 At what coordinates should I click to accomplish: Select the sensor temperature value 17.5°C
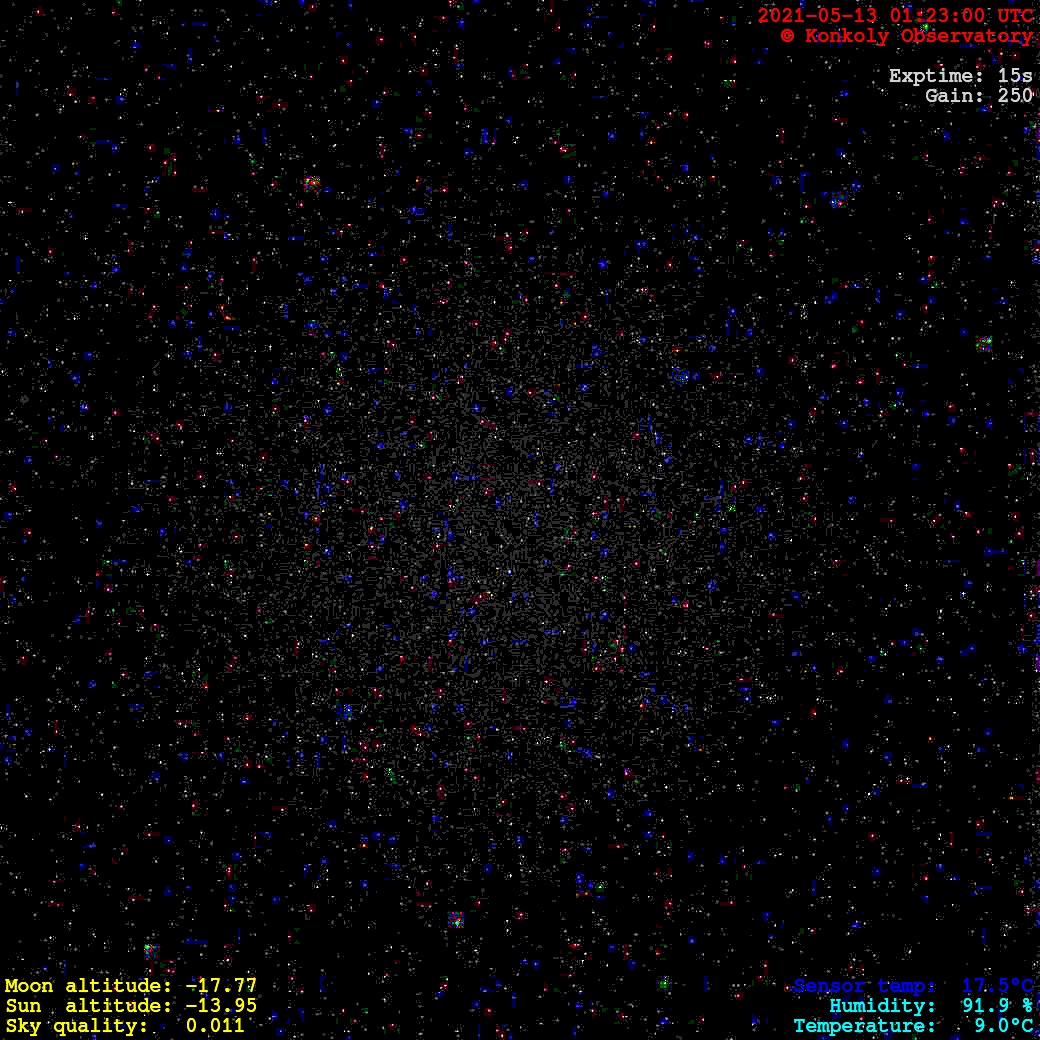tap(997, 986)
